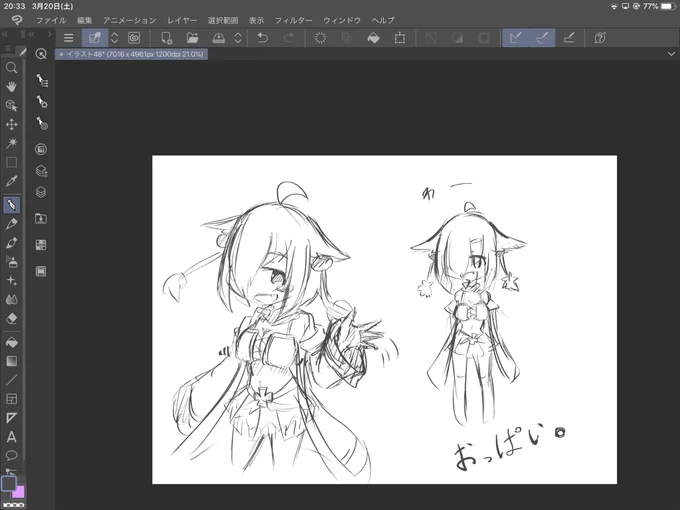Open the help question-mark icon
The image size is (680, 510).
pyautogui.click(x=600, y=38)
